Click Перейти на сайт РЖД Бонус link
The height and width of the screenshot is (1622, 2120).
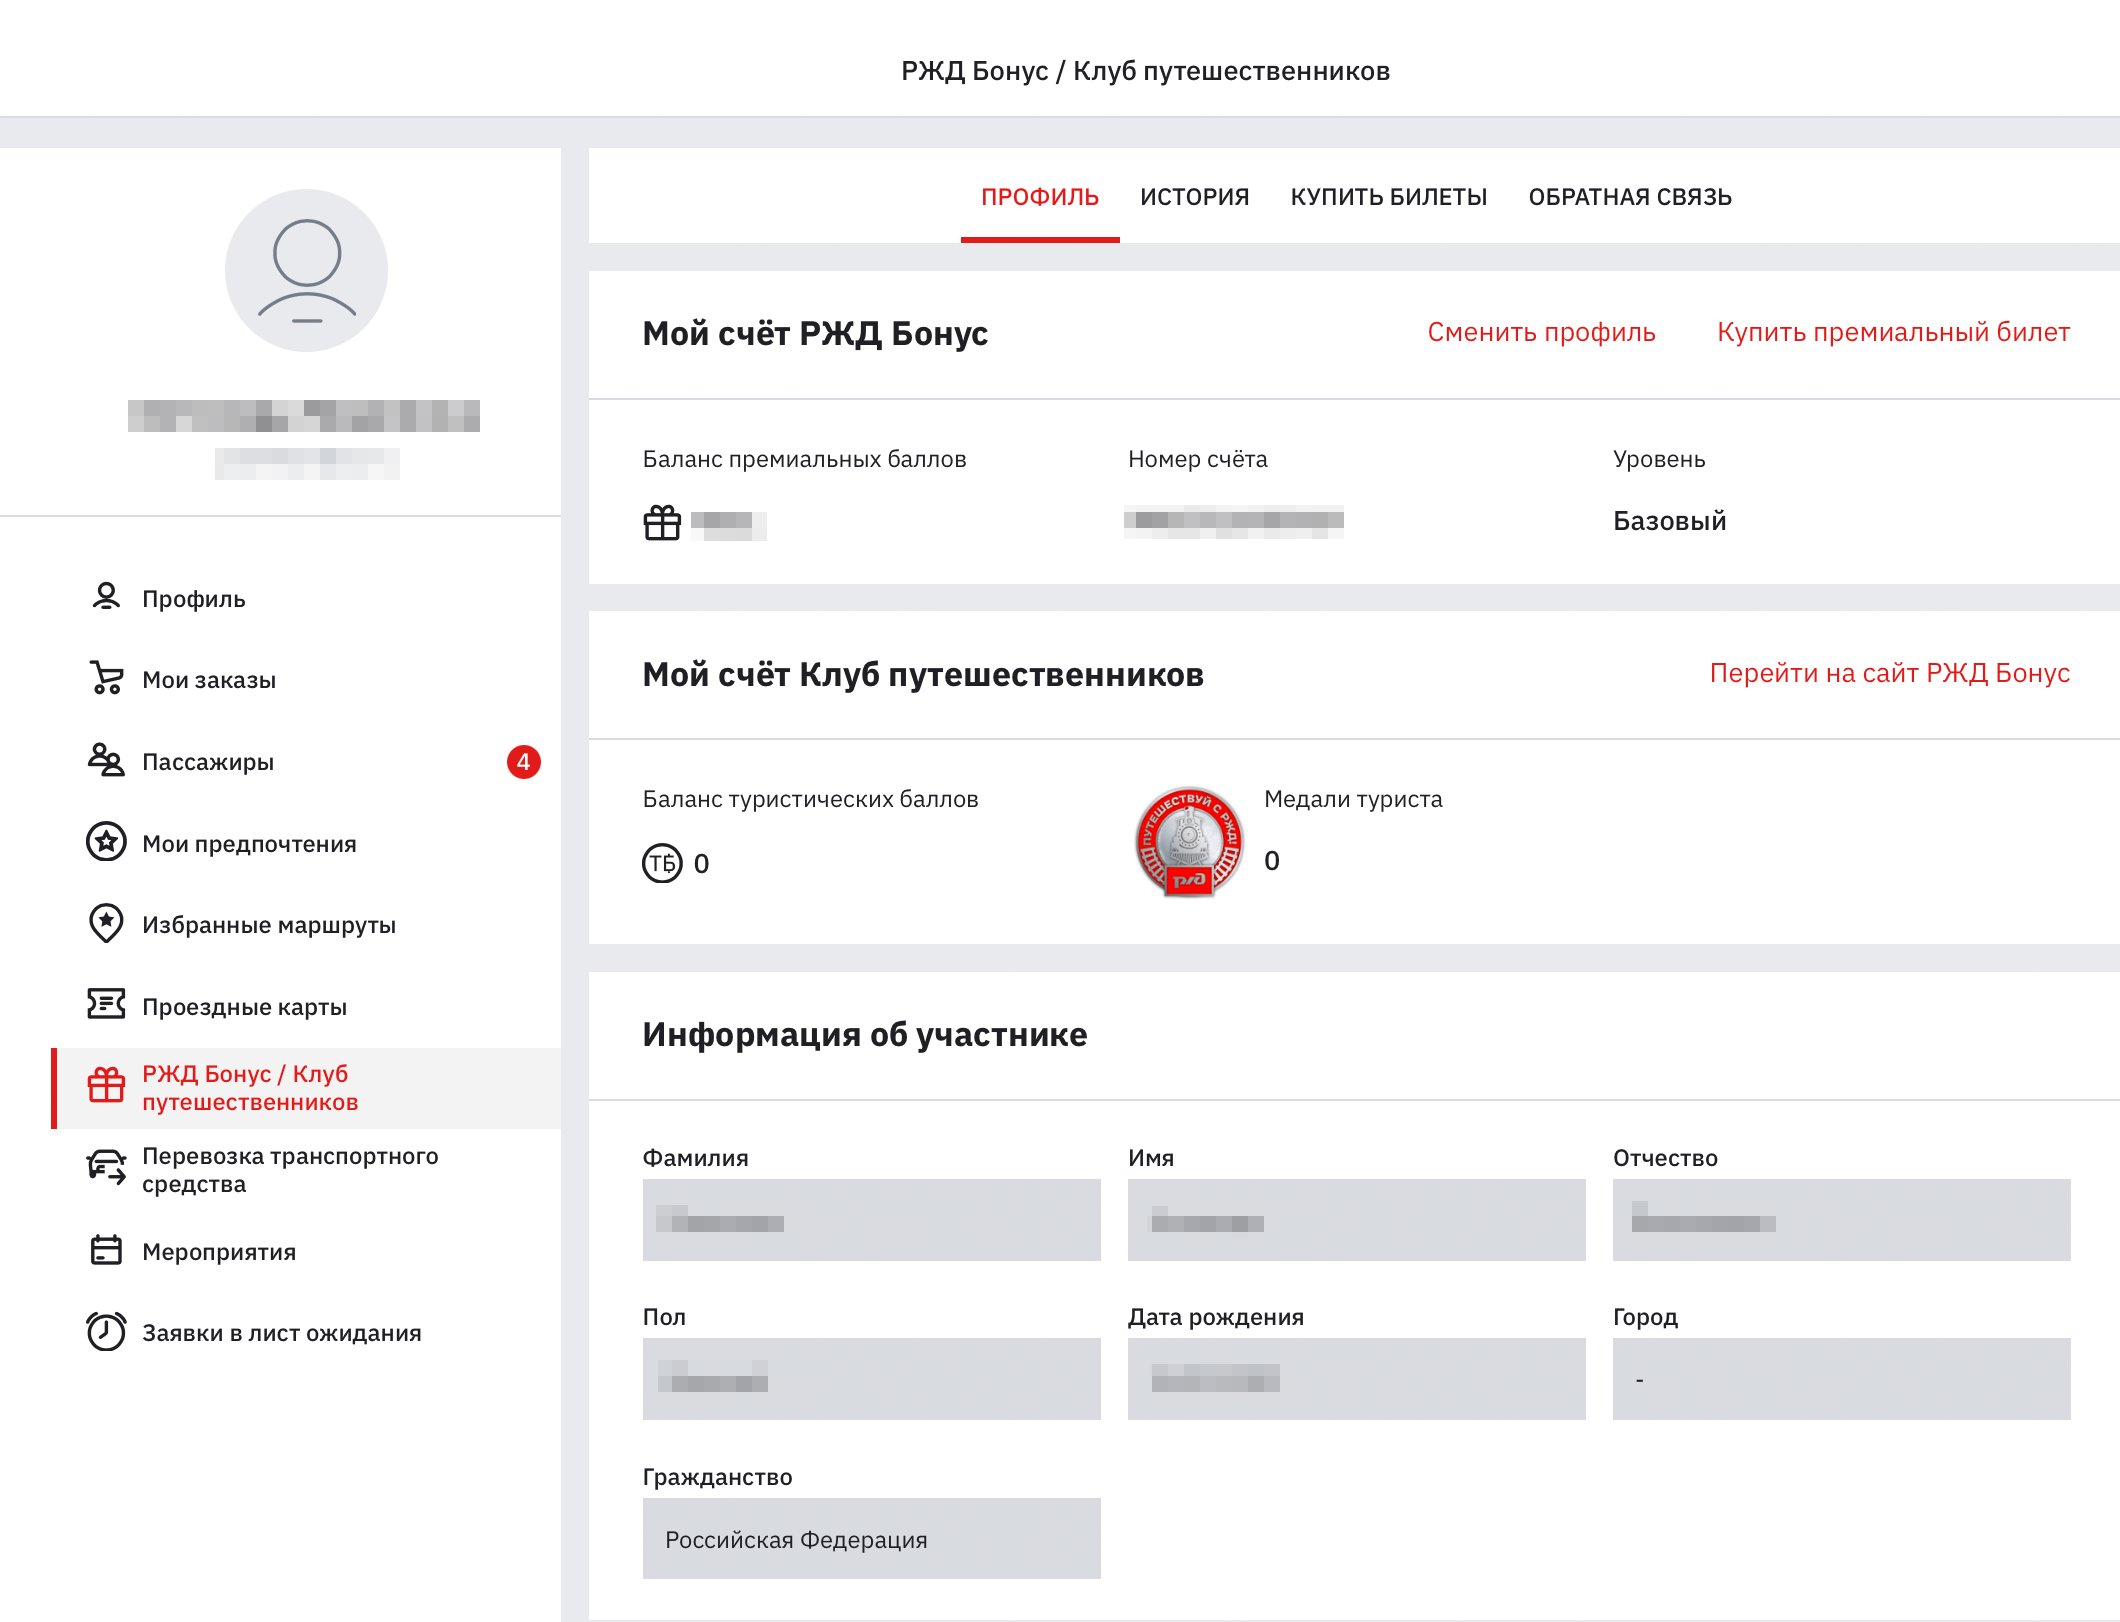1889,673
